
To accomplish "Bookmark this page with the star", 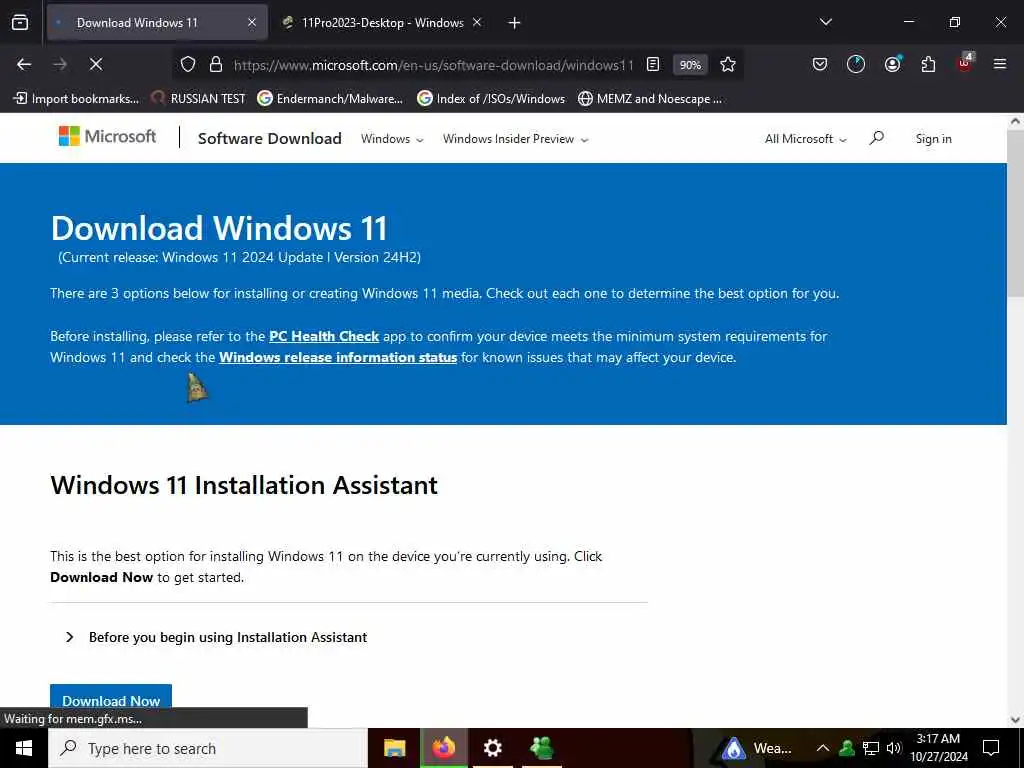I will [728, 64].
